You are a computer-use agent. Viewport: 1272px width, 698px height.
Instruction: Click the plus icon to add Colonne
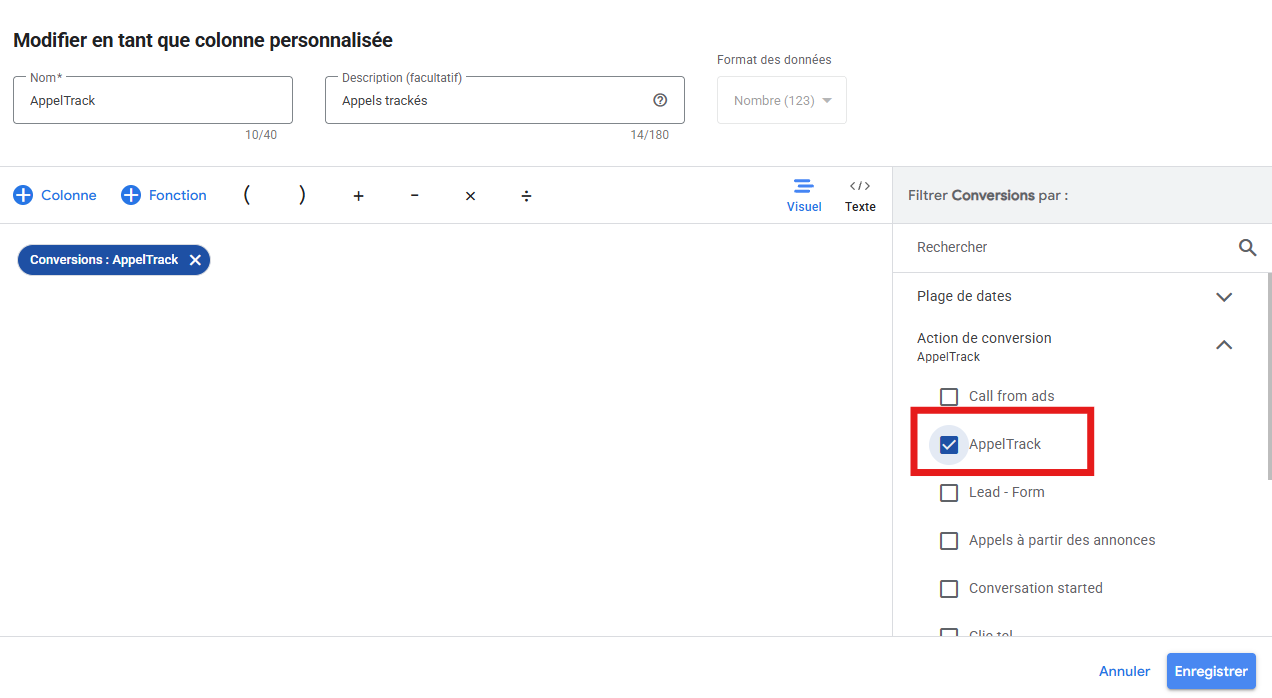click(x=23, y=196)
